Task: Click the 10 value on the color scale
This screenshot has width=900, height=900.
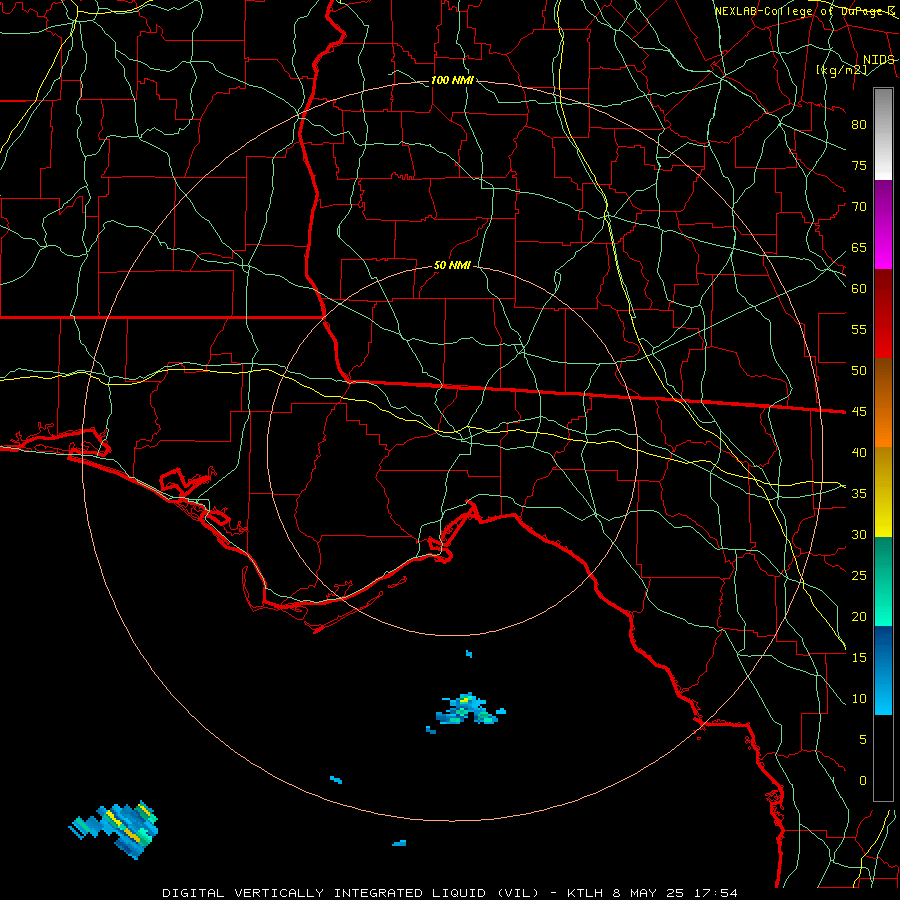Action: tap(859, 699)
